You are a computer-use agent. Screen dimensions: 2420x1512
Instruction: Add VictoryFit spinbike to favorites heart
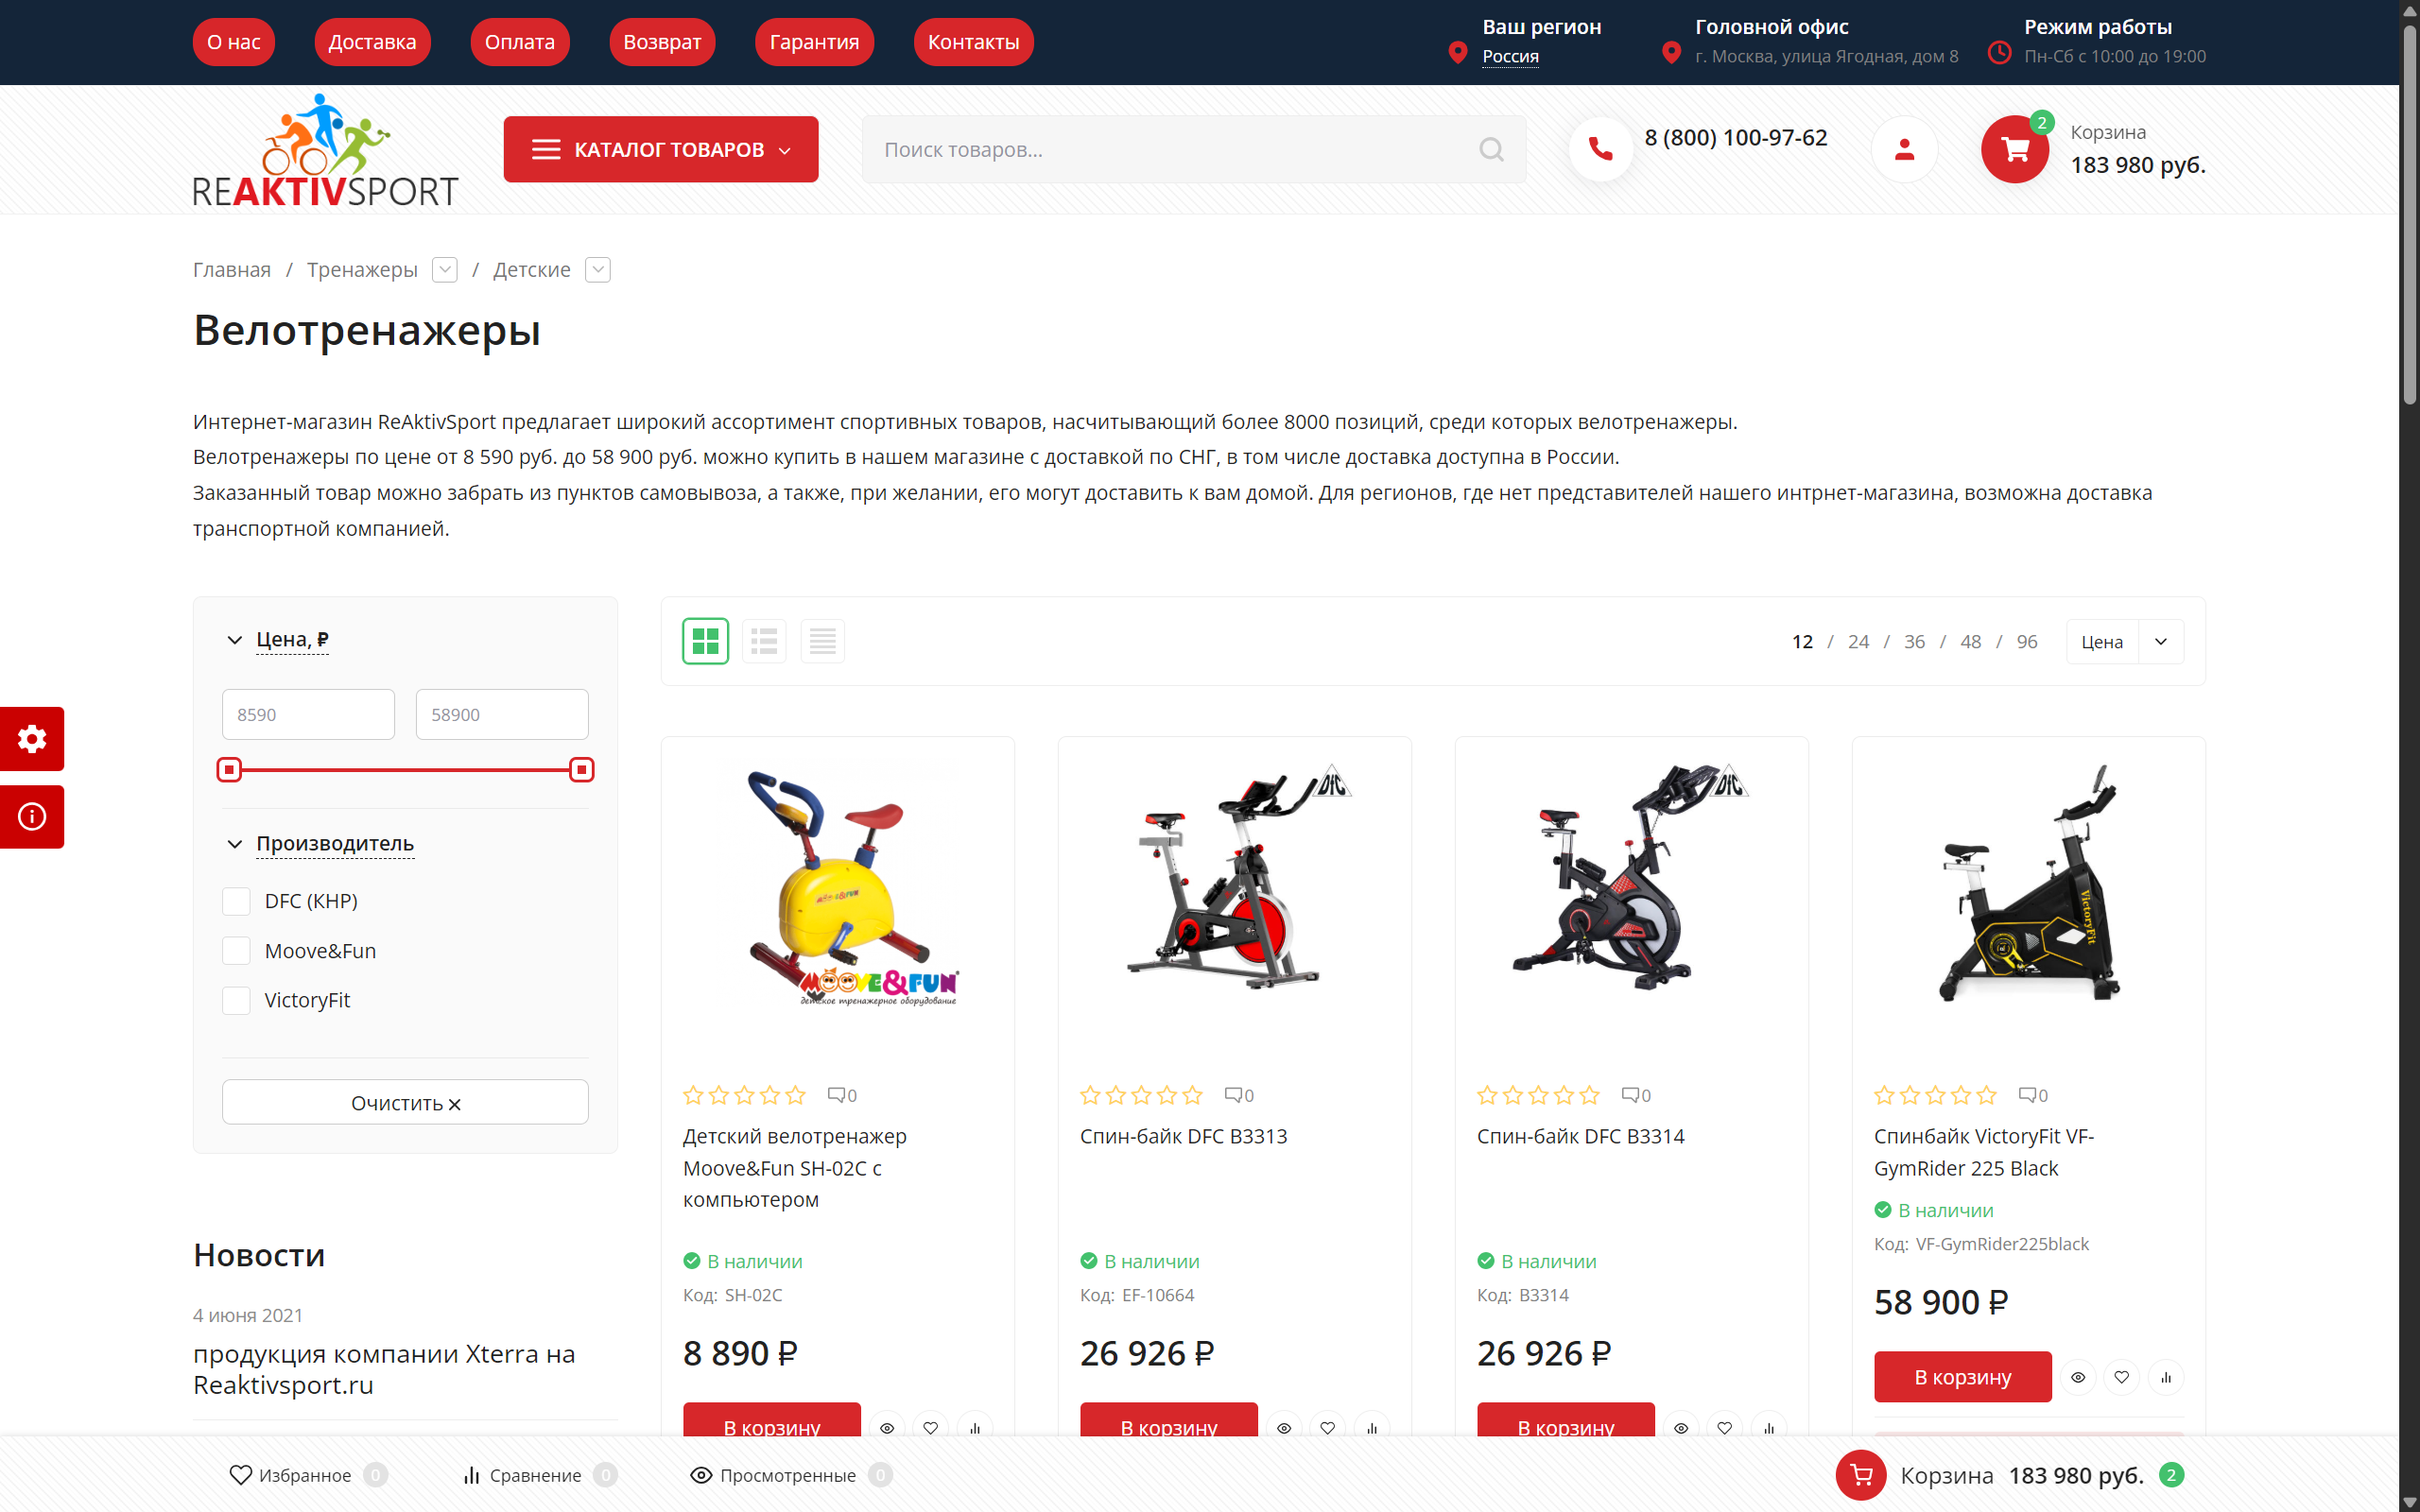[x=2121, y=1377]
